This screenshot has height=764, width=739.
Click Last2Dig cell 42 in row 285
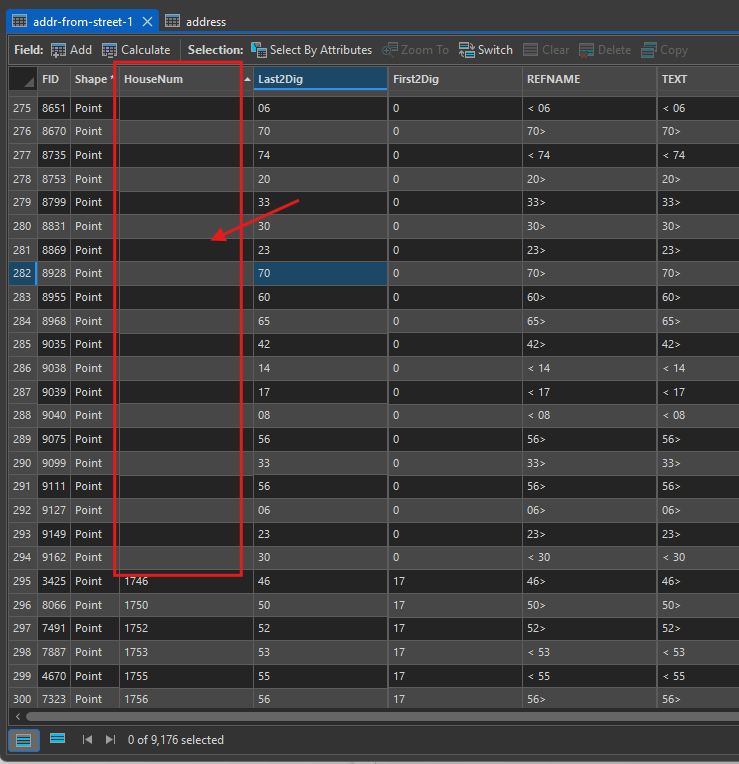point(320,344)
